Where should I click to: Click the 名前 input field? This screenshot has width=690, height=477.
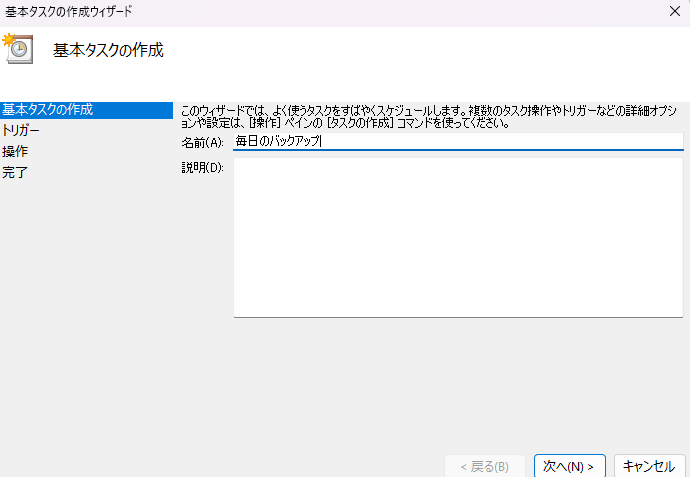[x=458, y=141]
